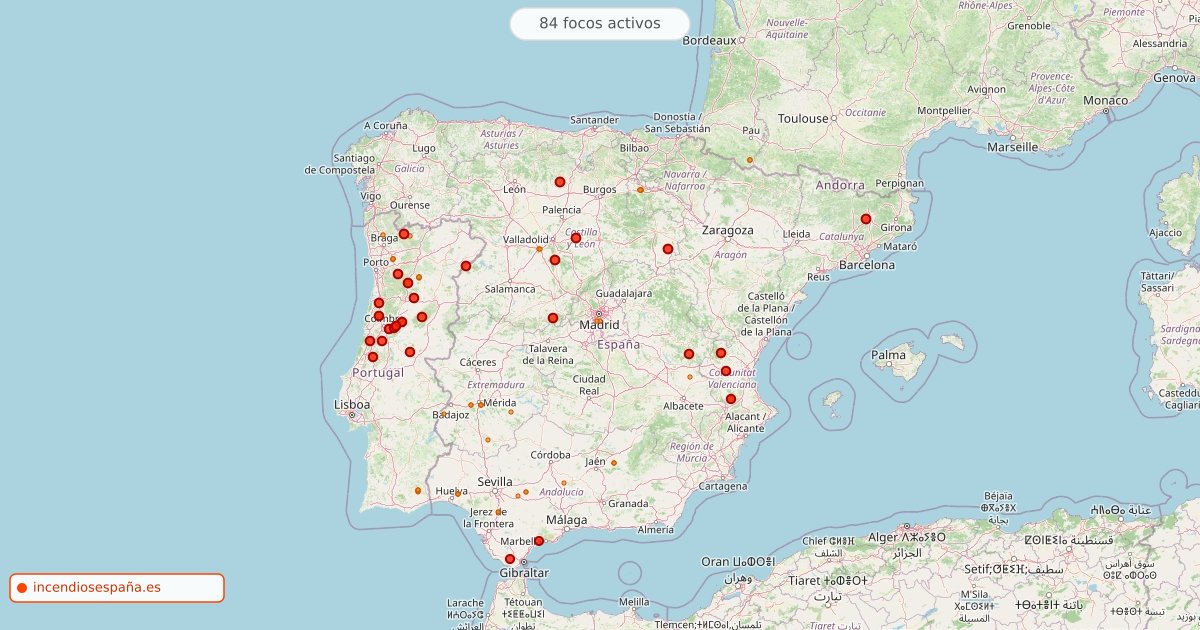The width and height of the screenshot is (1200, 630).
Task: Select the red fire marker near Girona
Action: point(866,219)
